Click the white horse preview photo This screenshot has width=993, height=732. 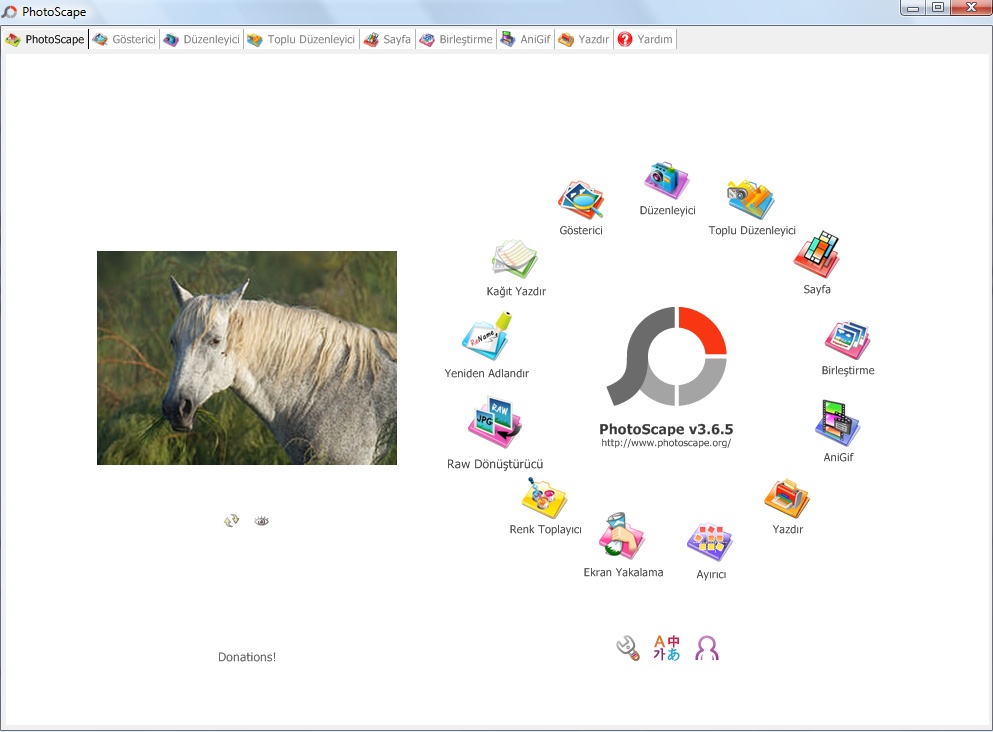click(247, 358)
